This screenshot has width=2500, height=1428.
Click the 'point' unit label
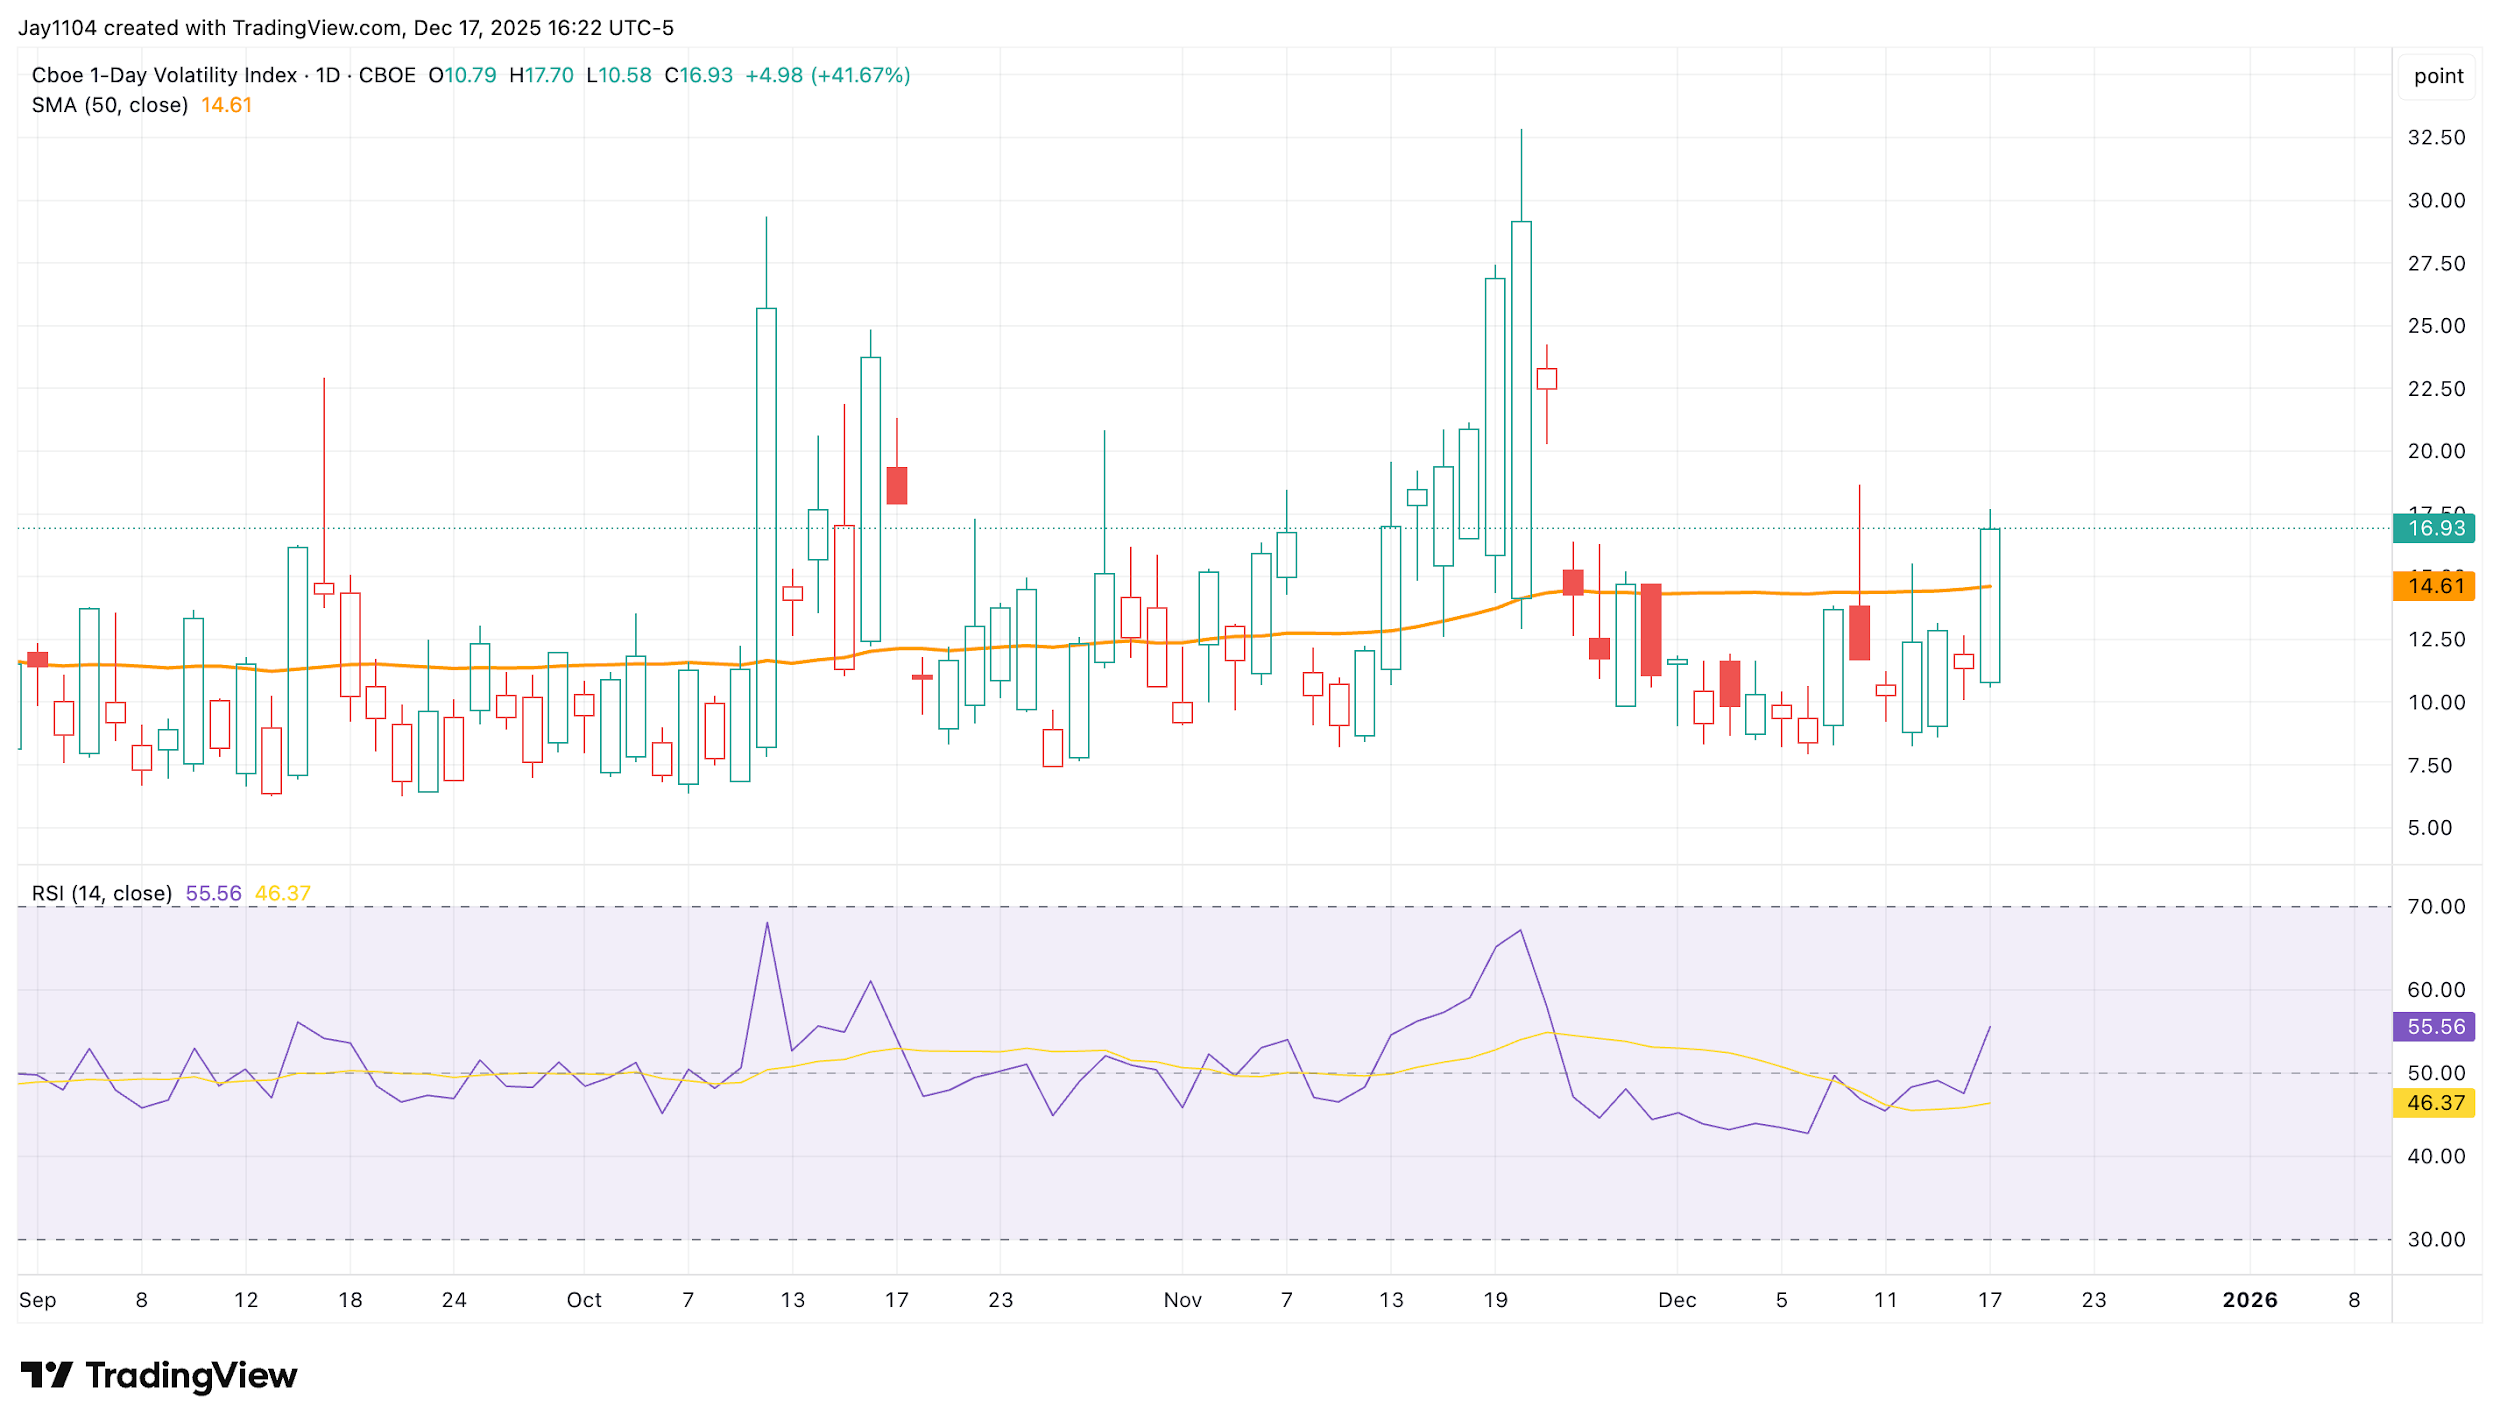[2438, 76]
